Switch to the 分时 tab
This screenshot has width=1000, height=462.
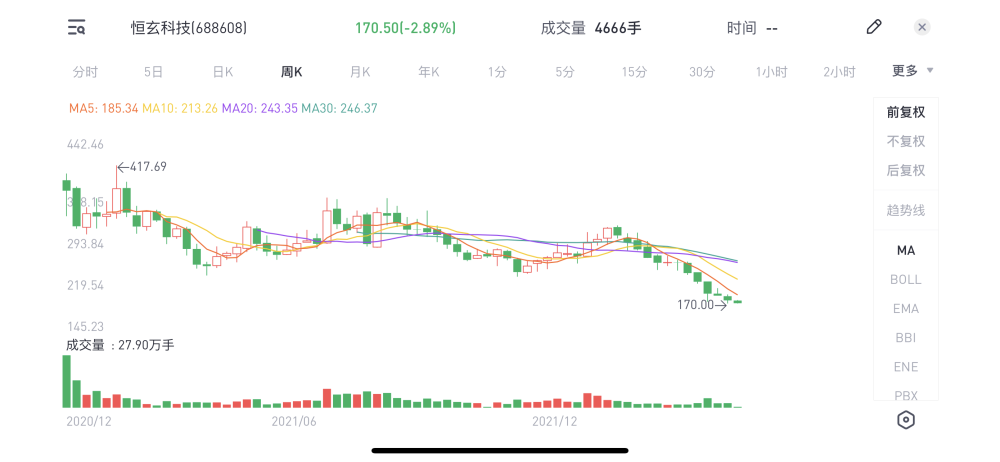[85, 71]
